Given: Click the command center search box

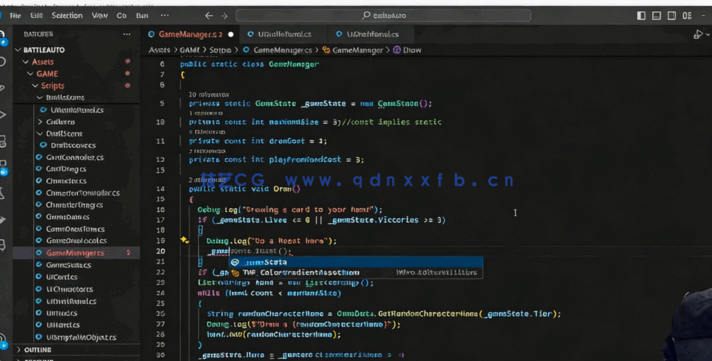Looking at the screenshot, I should tap(383, 15).
